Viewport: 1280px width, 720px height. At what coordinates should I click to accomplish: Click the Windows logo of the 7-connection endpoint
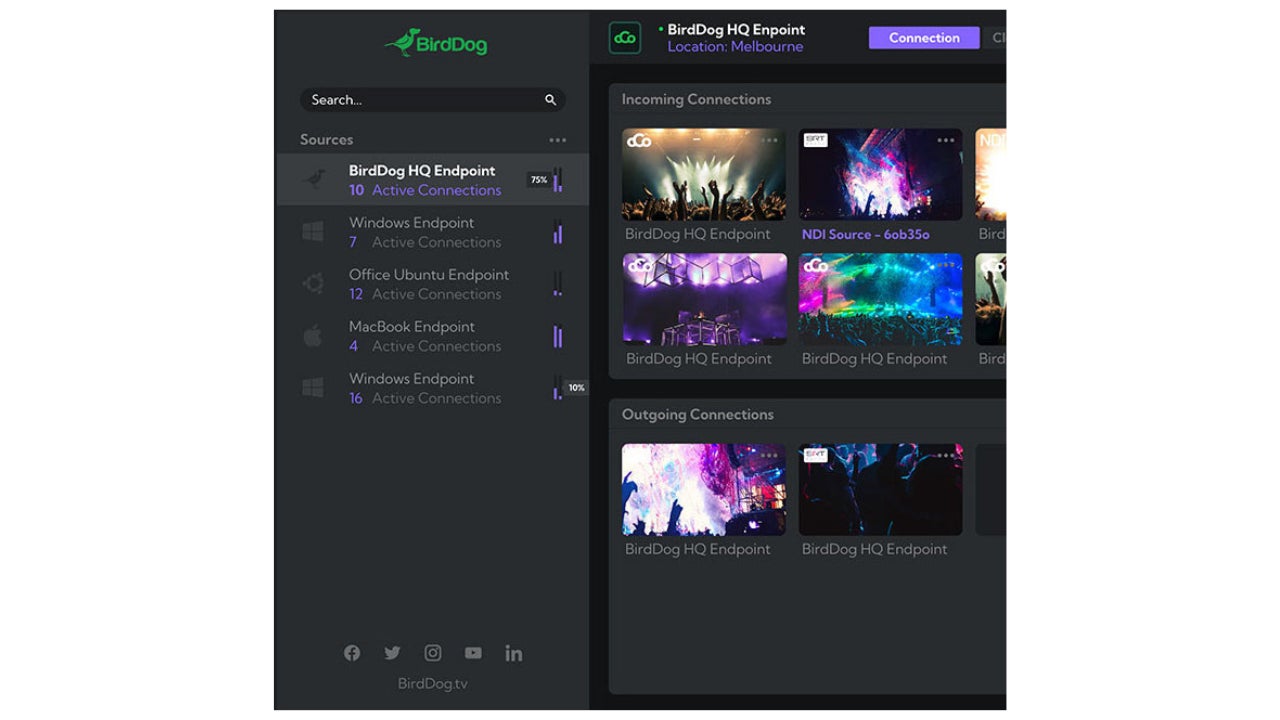tap(313, 232)
